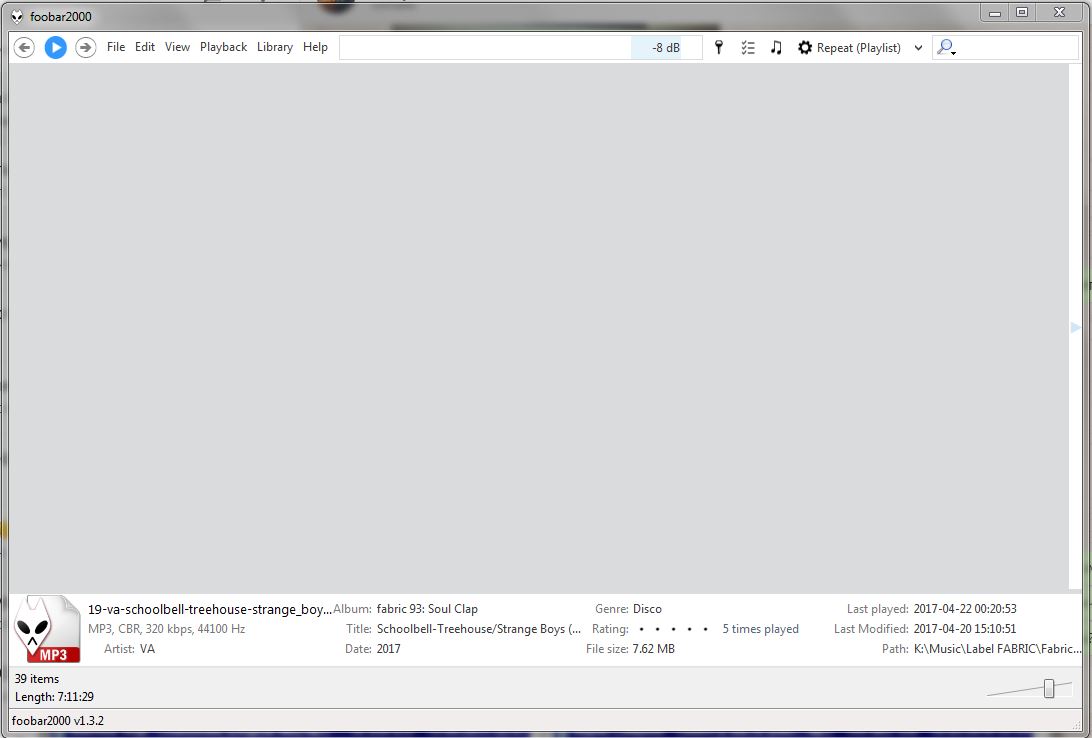Screen dimensions: 1092x738
Task: Open the Help menu
Action: [315, 47]
